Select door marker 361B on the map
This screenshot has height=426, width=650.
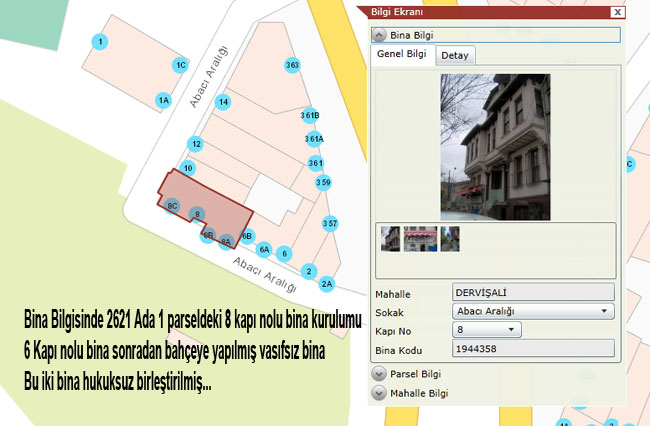tap(312, 115)
